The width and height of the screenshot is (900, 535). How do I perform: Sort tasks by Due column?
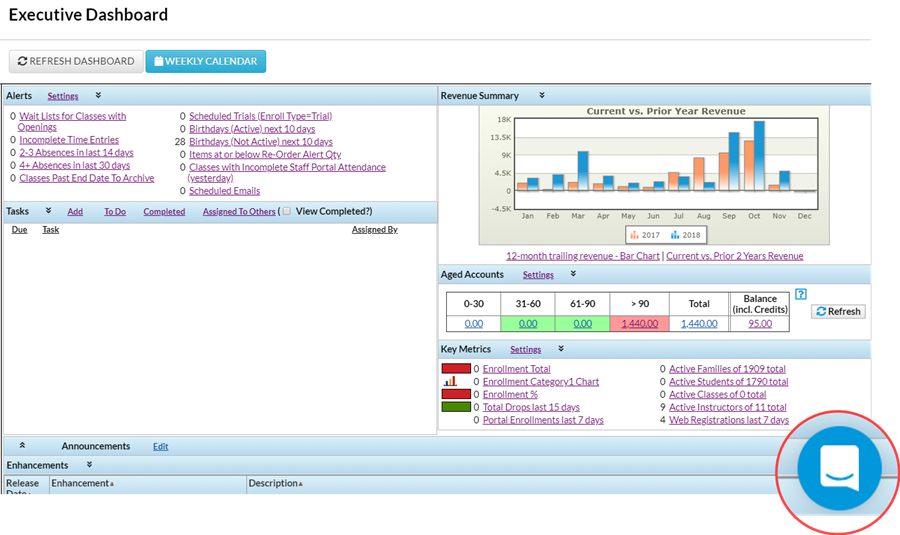click(20, 230)
